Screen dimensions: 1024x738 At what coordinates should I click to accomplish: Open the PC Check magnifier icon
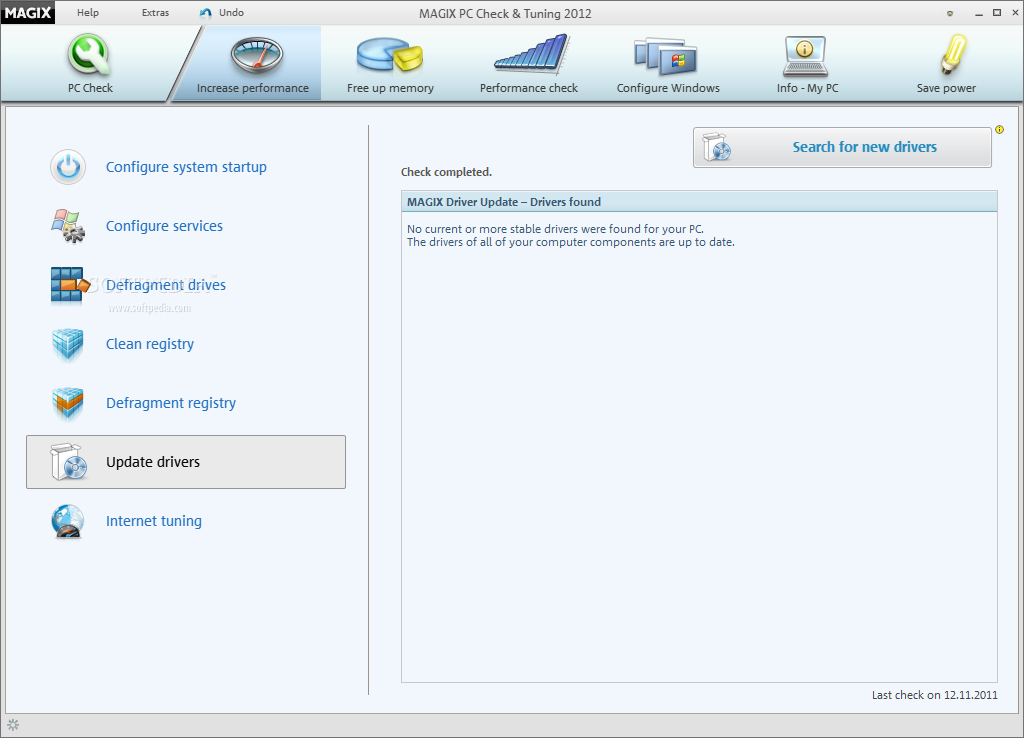[89, 55]
